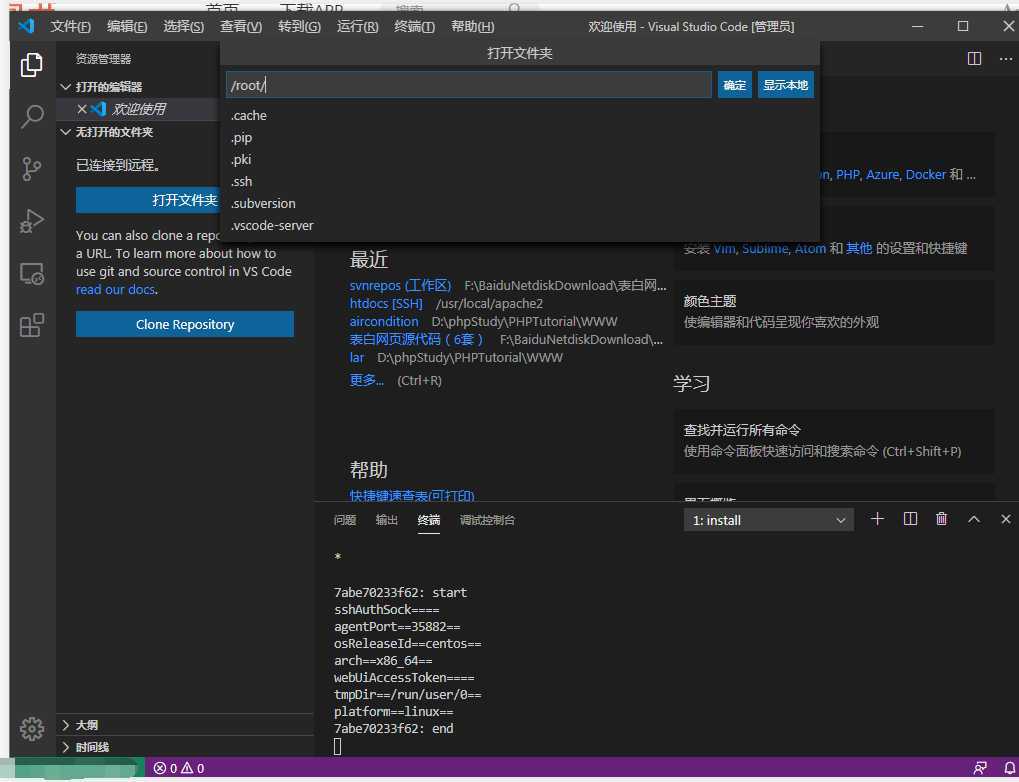Select the Terminal panel tab
1019x782 pixels.
(x=428, y=519)
